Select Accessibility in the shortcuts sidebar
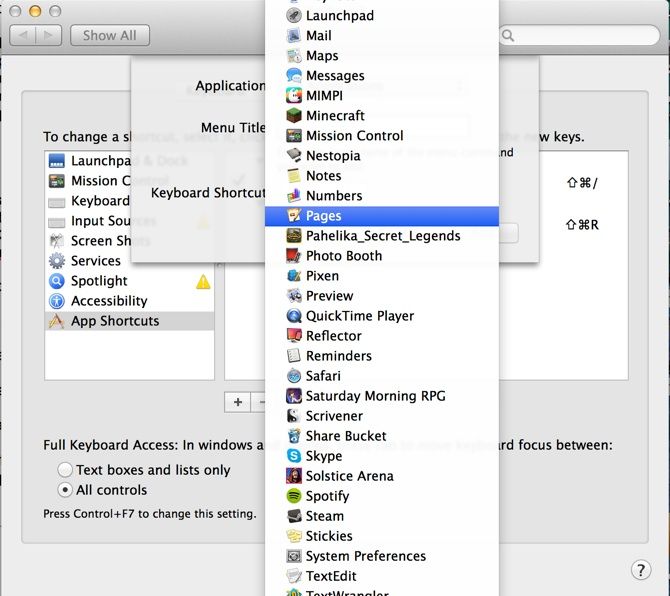Viewport: 670px width, 596px height. tap(108, 301)
